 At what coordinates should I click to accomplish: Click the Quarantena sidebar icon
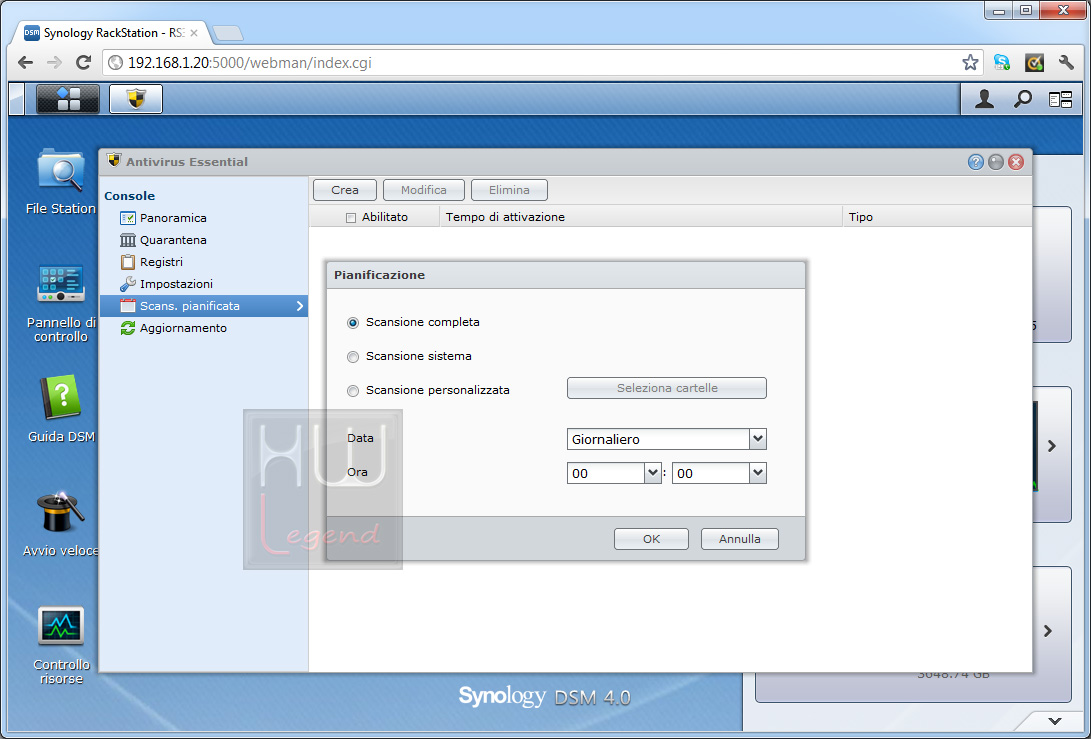click(127, 240)
